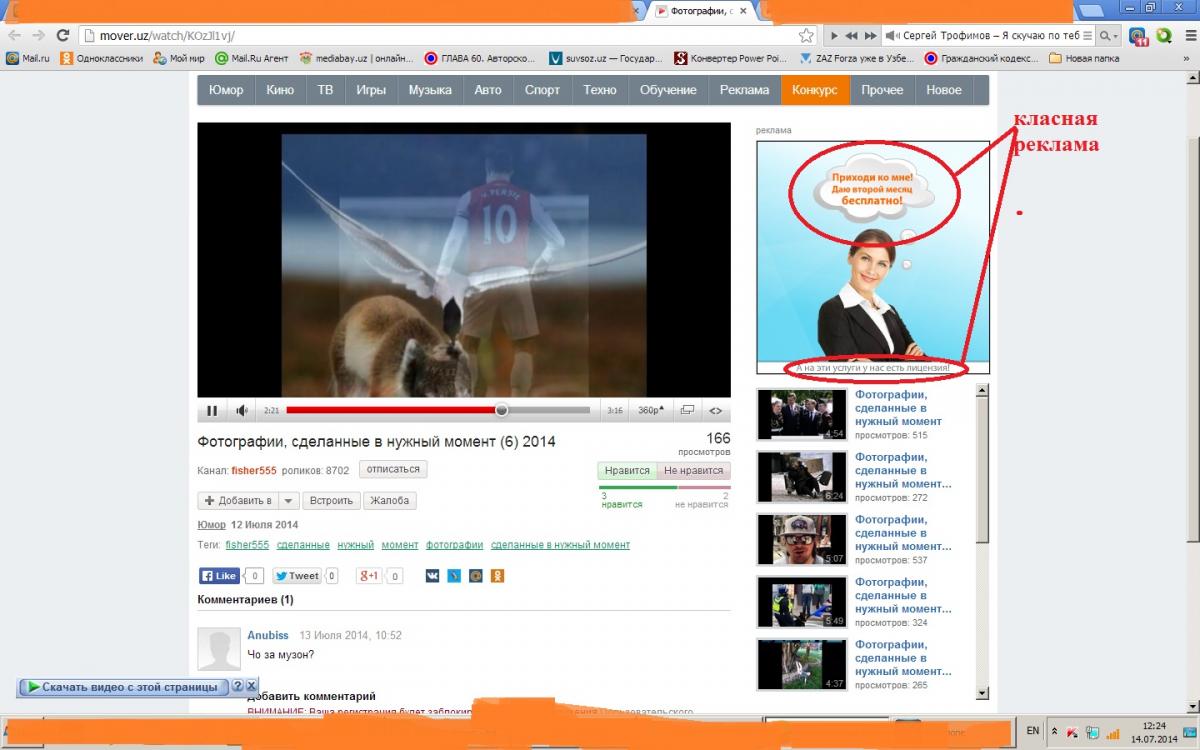The width and height of the screenshot is (1200, 750).
Task: Mark the video as Нравится
Action: point(627,471)
